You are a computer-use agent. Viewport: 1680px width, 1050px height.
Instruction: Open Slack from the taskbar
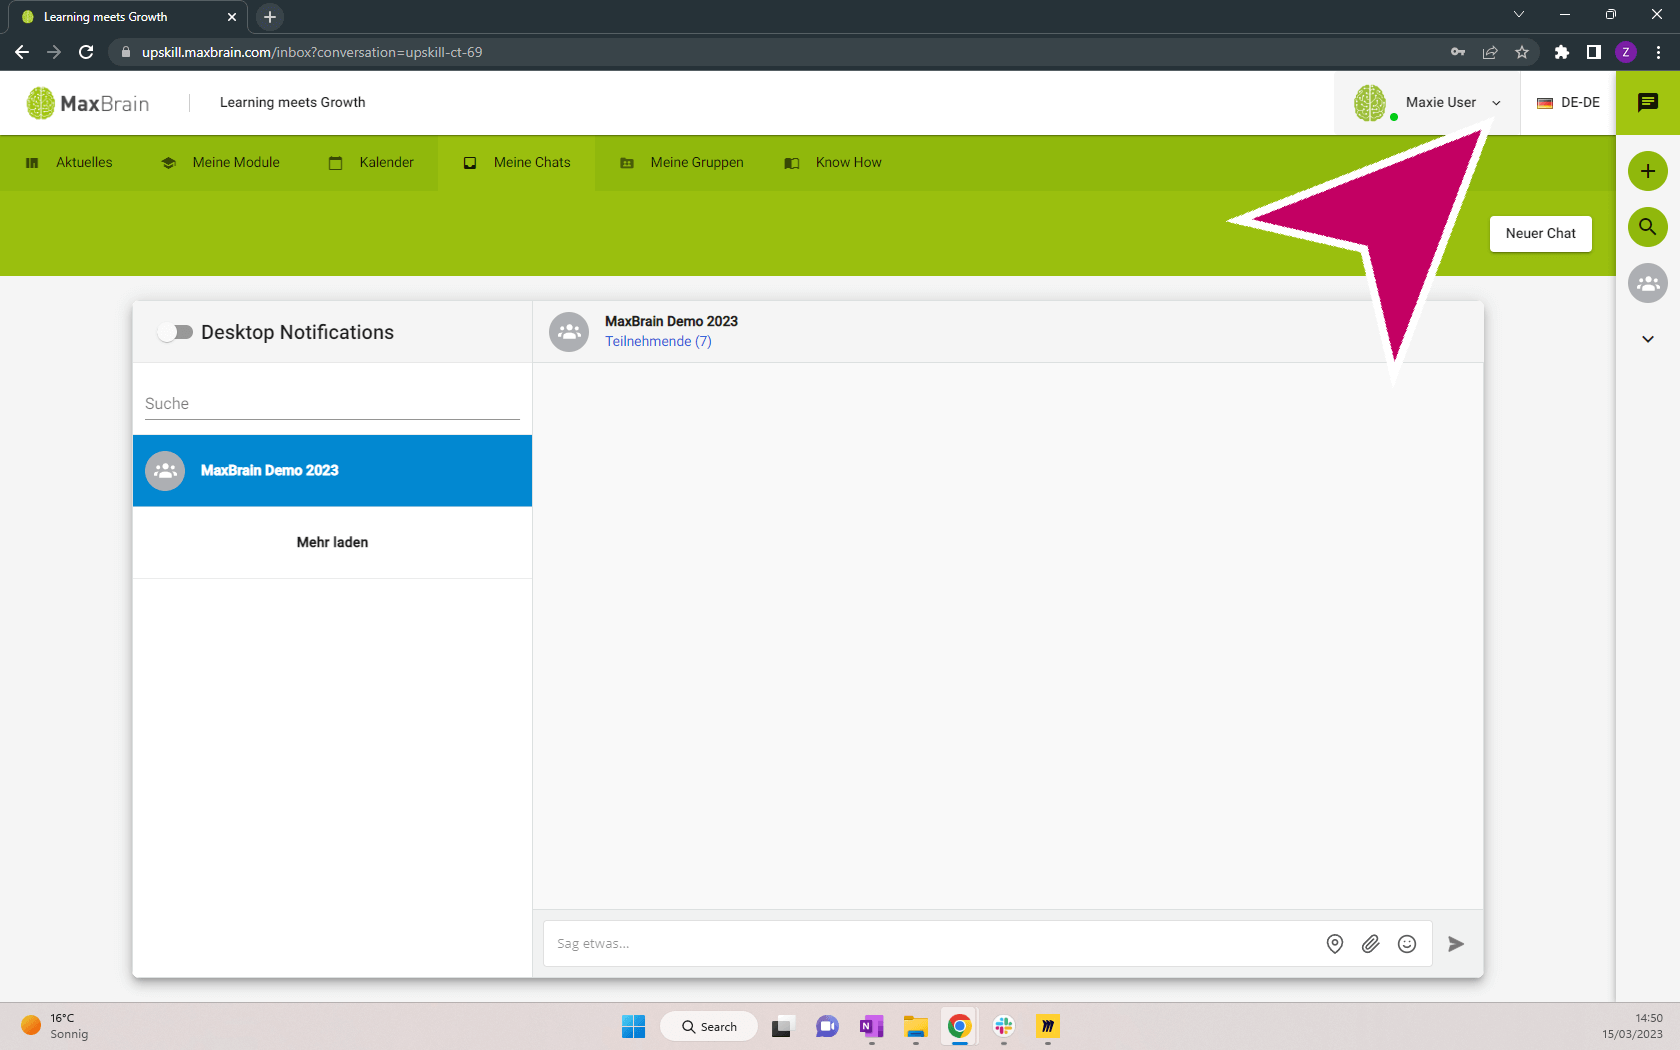coord(1003,1027)
